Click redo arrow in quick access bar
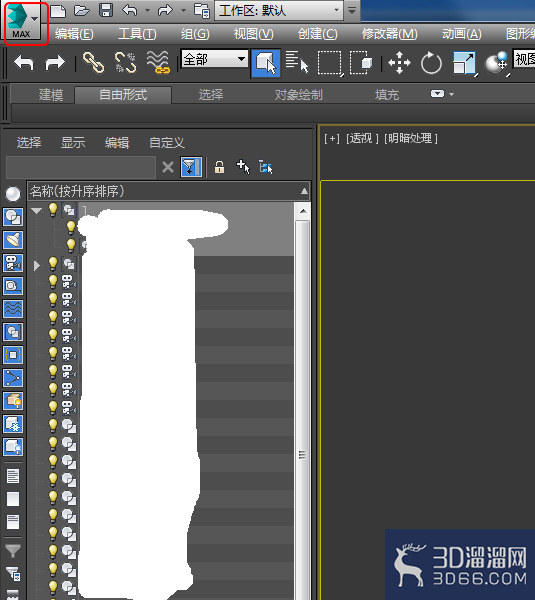 (165, 10)
